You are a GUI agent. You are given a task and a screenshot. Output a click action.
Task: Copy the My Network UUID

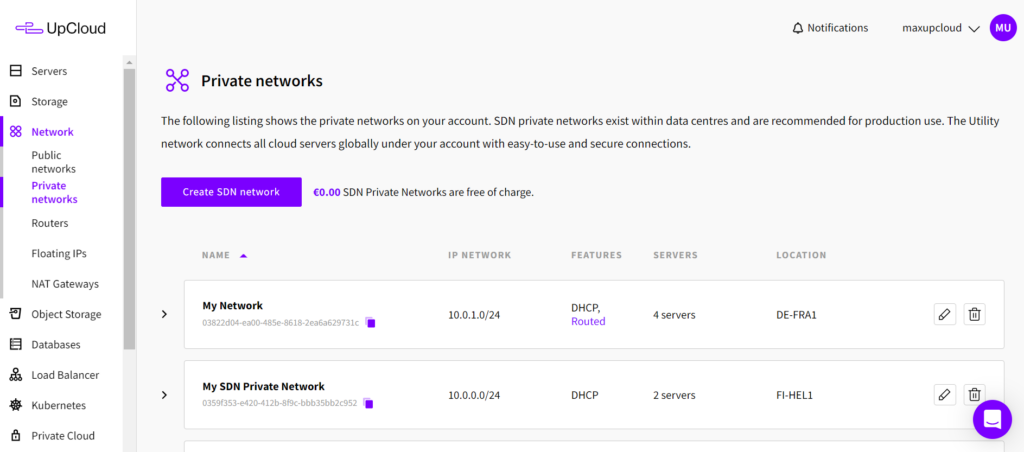(370, 323)
